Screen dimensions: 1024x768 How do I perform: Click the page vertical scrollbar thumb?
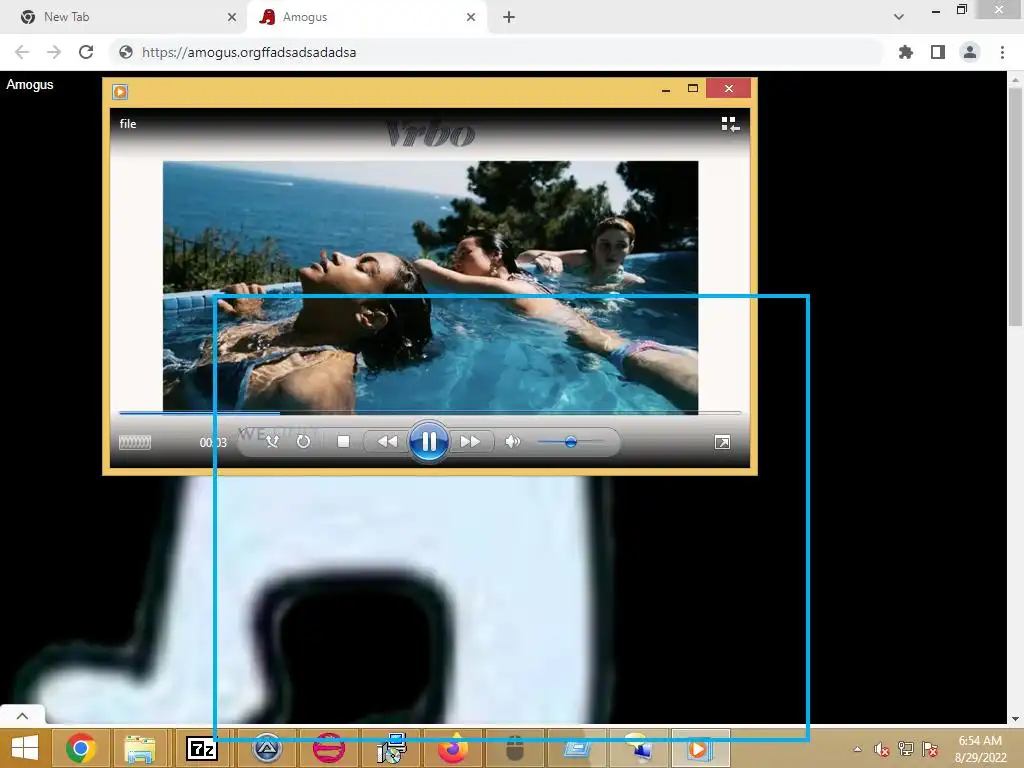pyautogui.click(x=1015, y=206)
